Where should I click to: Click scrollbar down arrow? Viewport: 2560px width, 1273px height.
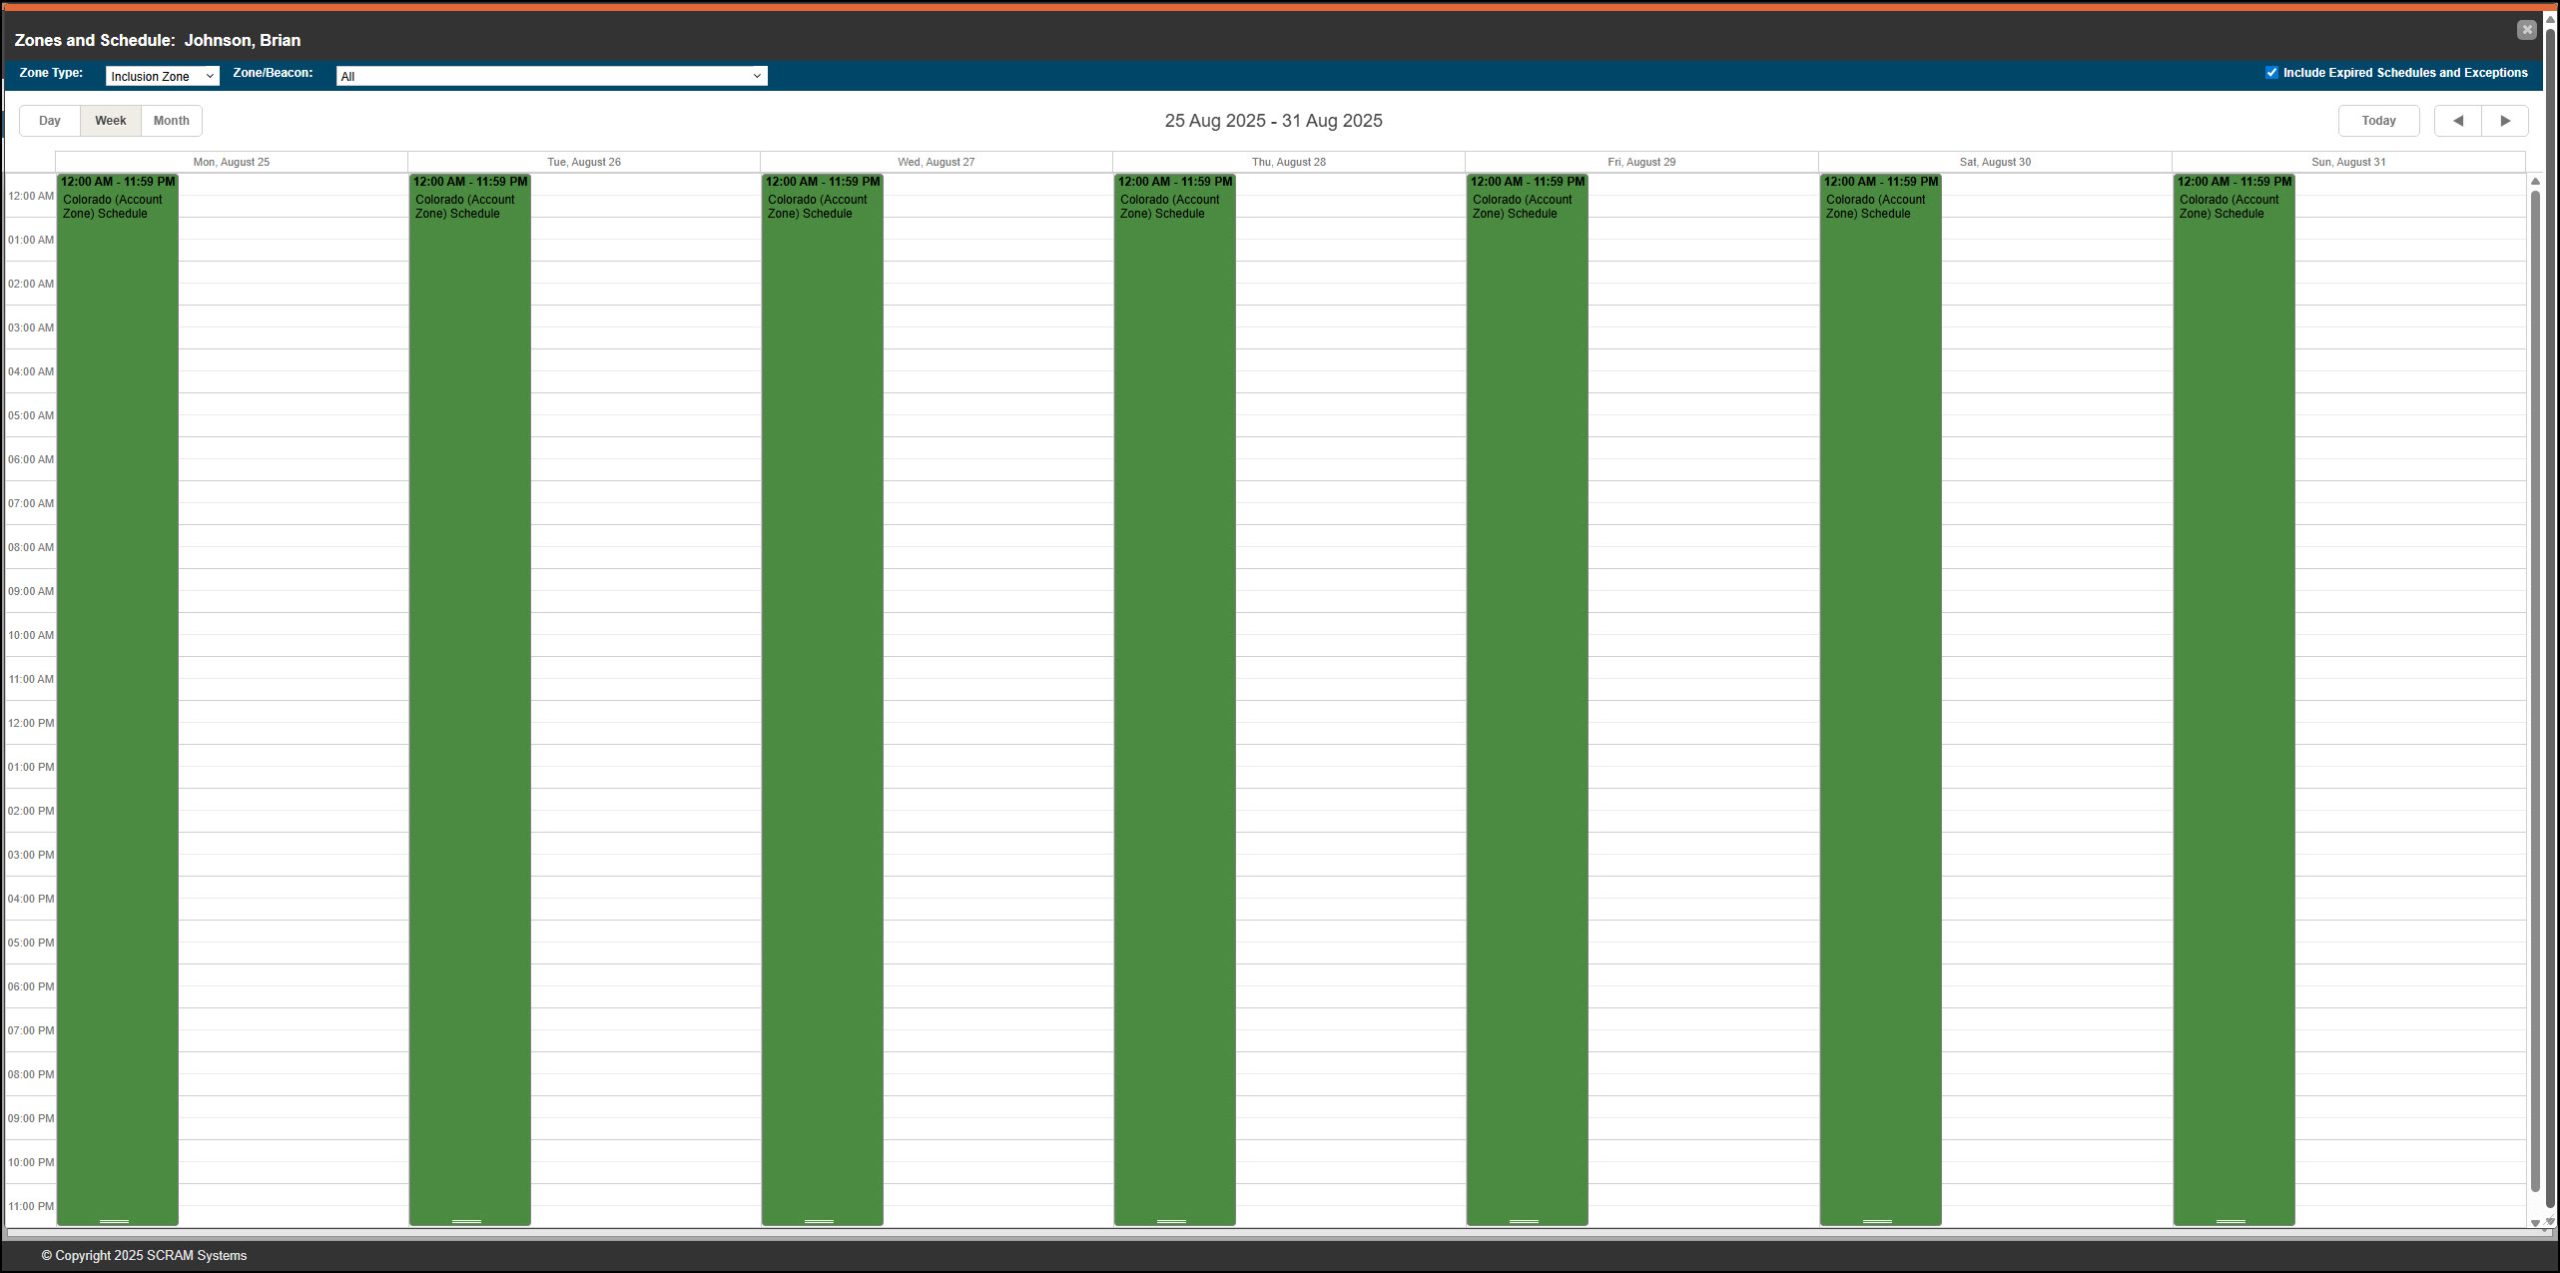pos(2535,1223)
